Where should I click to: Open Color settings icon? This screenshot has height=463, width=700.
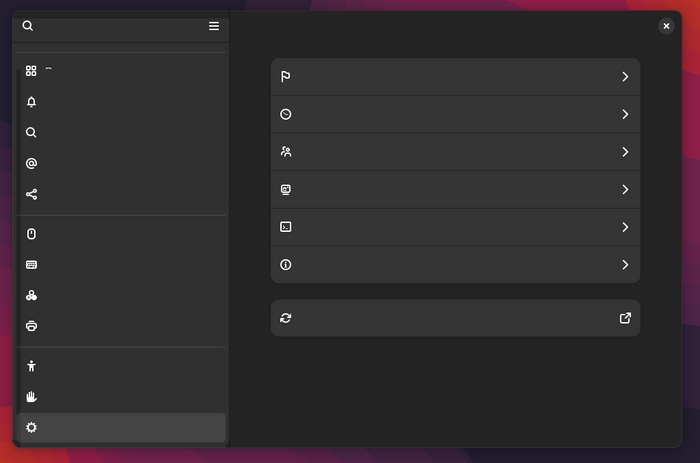coord(31,296)
